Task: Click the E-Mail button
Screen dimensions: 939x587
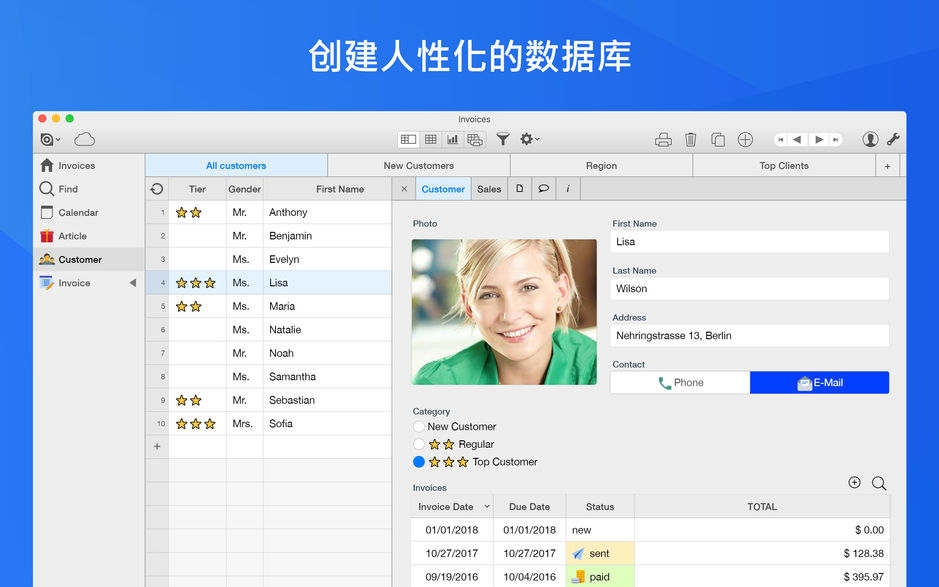Action: click(819, 382)
